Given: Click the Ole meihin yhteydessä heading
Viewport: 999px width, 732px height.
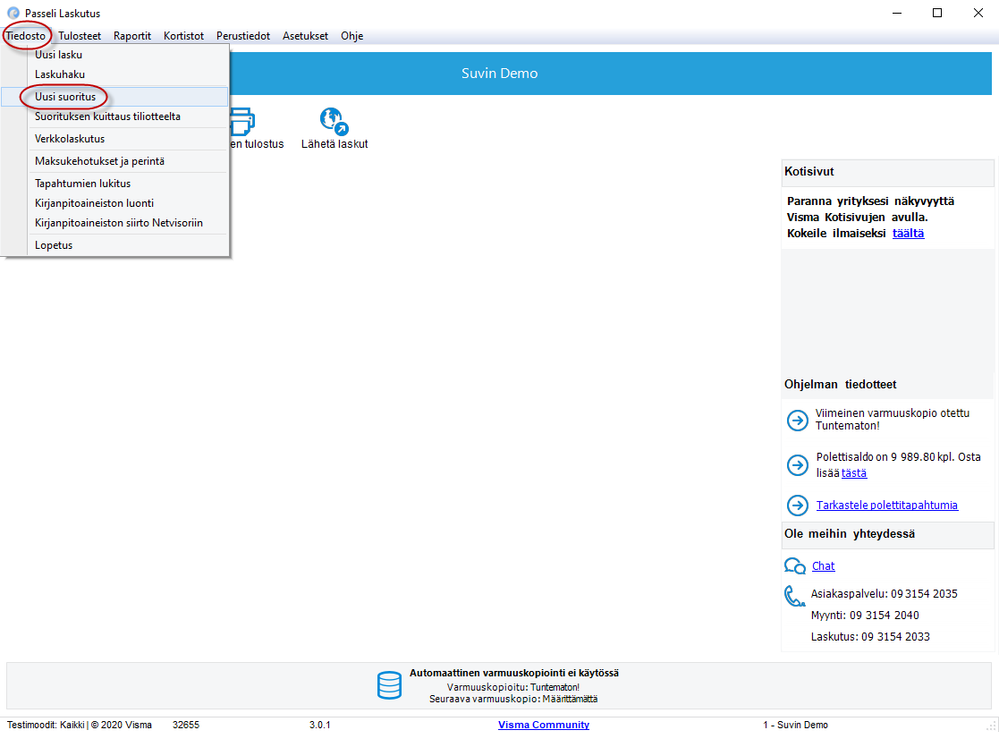Looking at the screenshot, I should (x=849, y=534).
